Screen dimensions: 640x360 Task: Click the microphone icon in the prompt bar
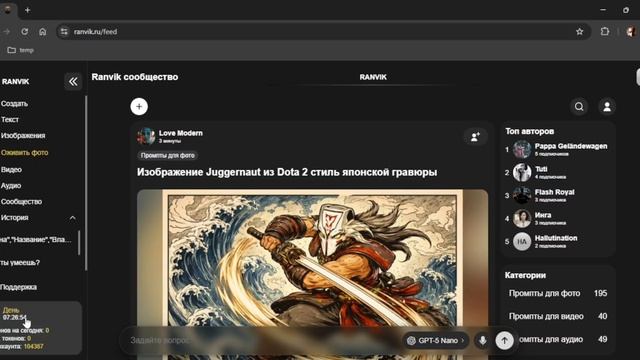click(x=482, y=340)
